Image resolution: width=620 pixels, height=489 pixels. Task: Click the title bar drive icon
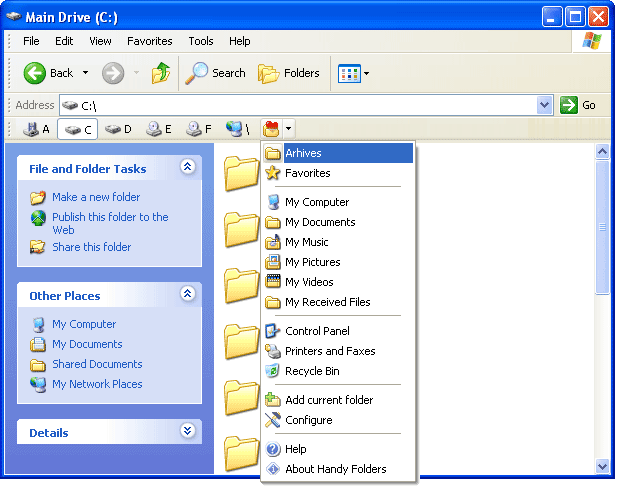click(x=13, y=17)
